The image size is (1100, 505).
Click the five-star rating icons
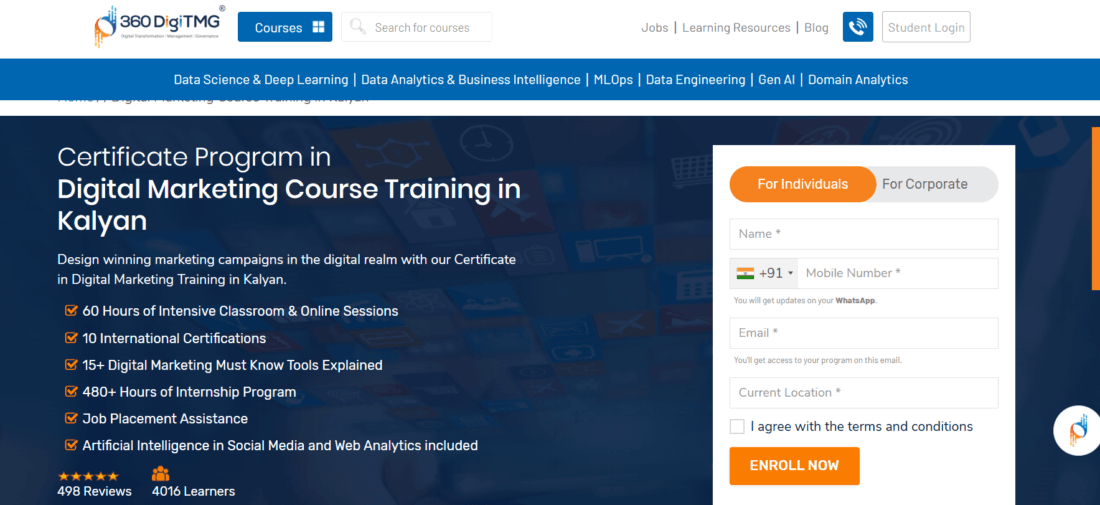tap(88, 476)
